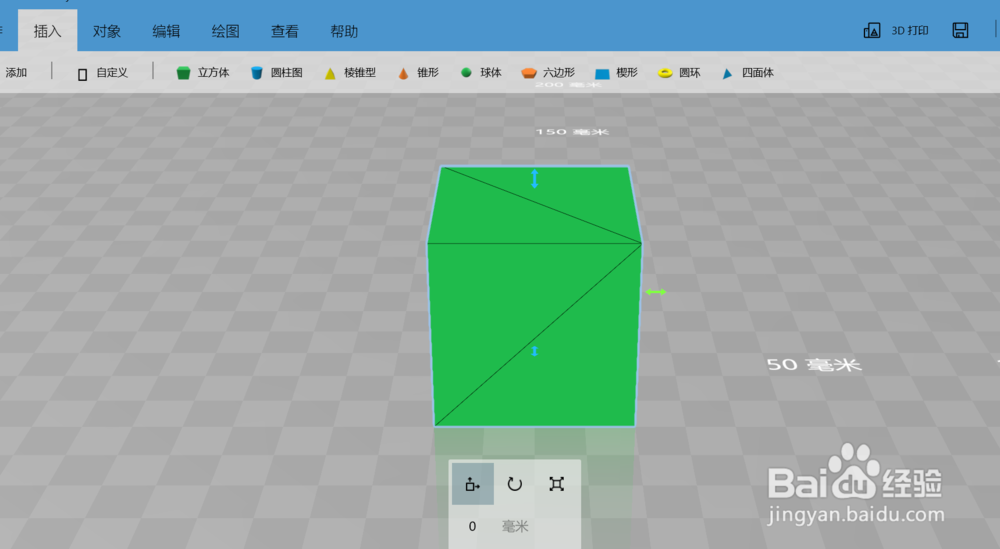Insert a 四面体 tetrahedron shape

747,73
